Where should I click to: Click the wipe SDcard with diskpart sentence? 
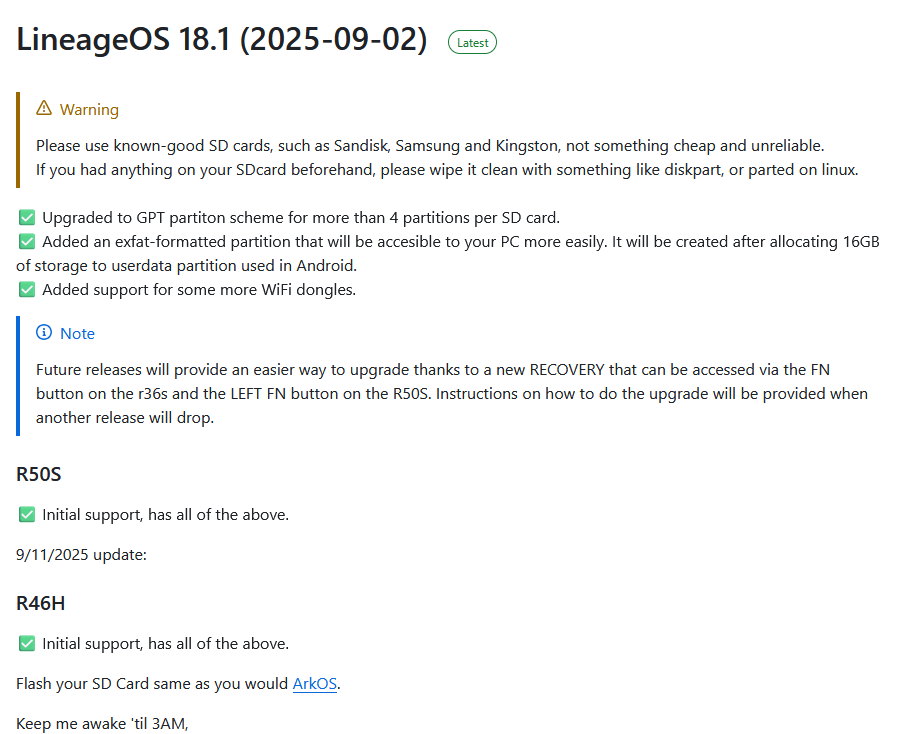[x=447, y=170]
